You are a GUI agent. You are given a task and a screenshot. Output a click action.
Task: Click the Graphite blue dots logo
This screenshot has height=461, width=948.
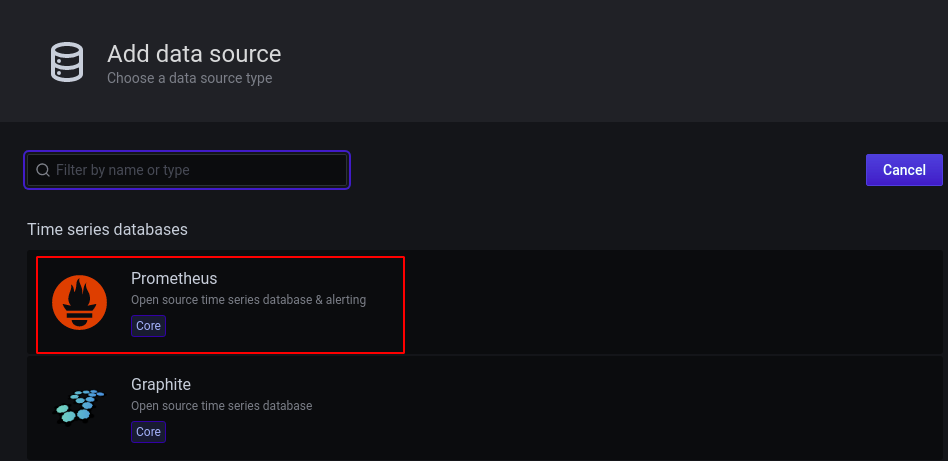coord(80,404)
